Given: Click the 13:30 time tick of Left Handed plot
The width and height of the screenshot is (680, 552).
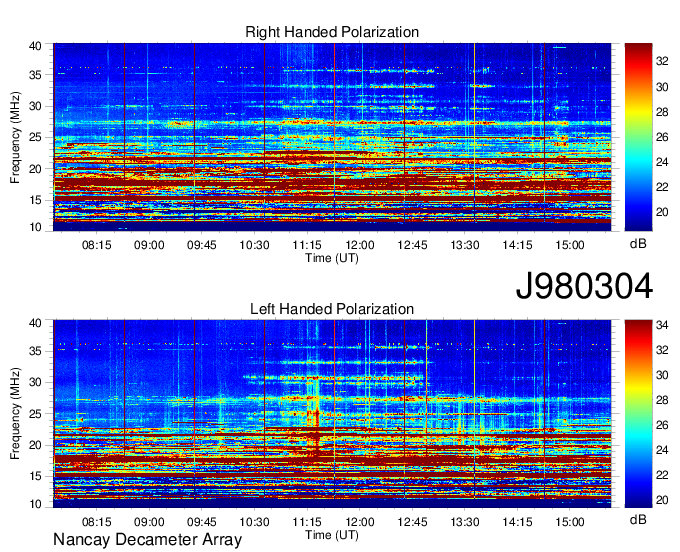Looking at the screenshot, I should pos(464,522).
